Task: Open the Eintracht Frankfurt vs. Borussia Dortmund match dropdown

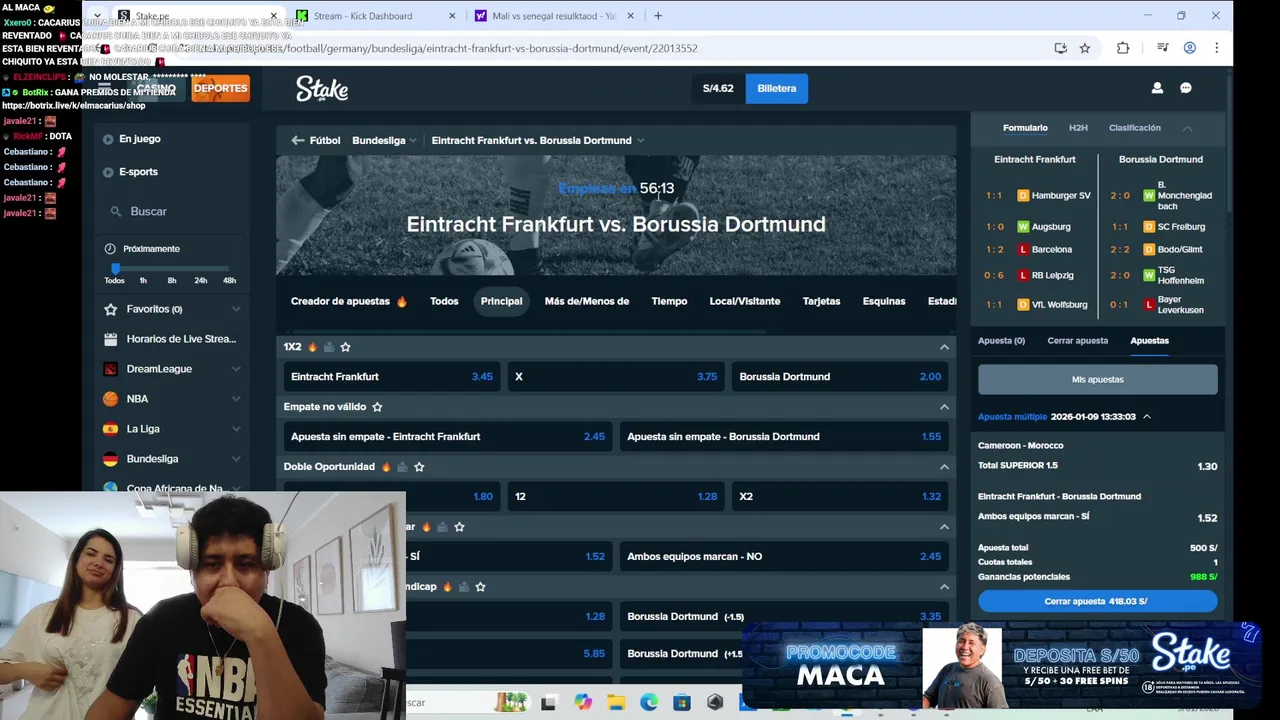Action: click(538, 140)
